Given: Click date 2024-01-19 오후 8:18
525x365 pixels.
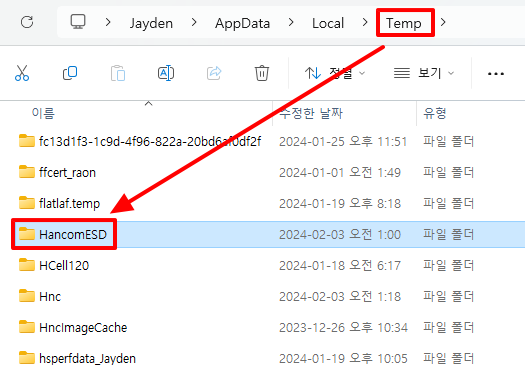Looking at the screenshot, I should (x=340, y=204).
